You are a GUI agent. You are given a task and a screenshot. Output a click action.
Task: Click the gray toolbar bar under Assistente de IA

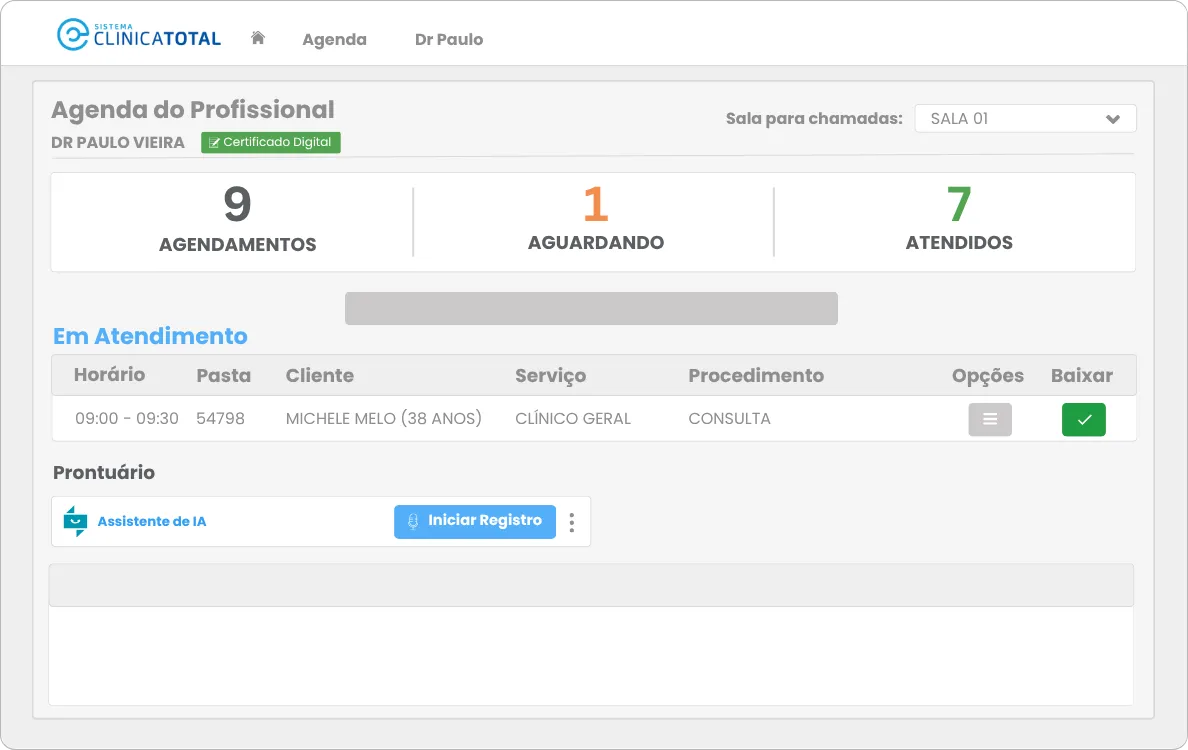pos(591,585)
